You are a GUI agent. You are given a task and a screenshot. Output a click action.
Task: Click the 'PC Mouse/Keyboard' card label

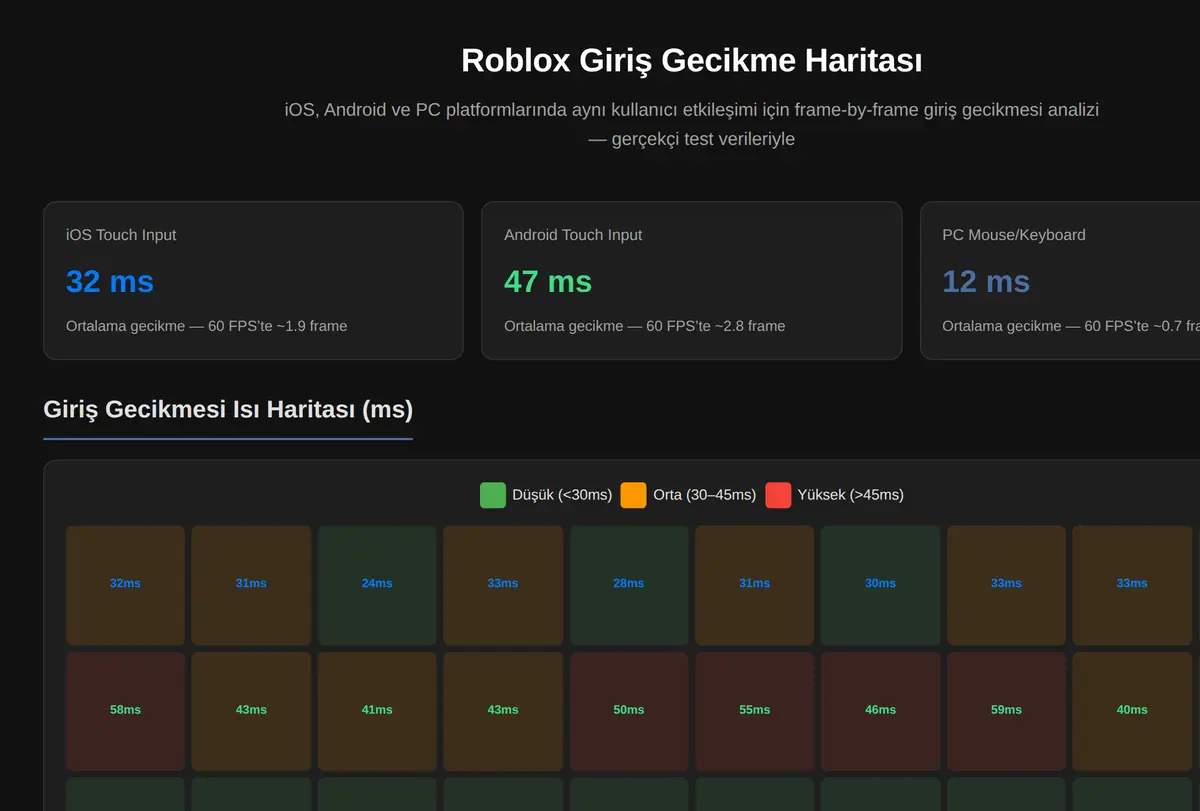click(x=1014, y=235)
